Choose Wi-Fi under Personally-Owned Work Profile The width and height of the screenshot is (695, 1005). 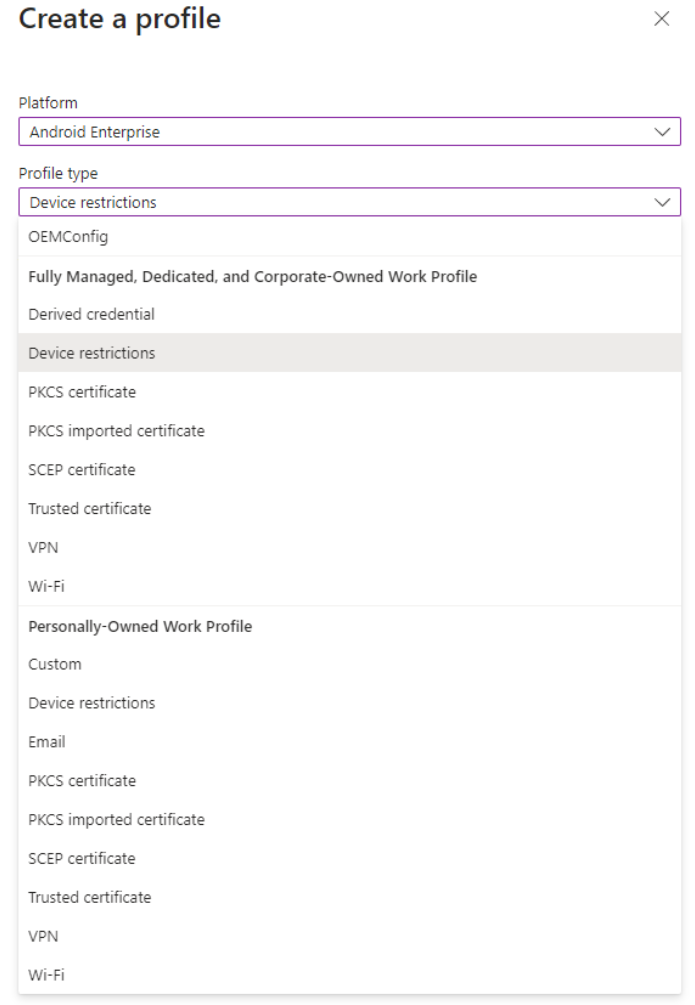point(349,975)
